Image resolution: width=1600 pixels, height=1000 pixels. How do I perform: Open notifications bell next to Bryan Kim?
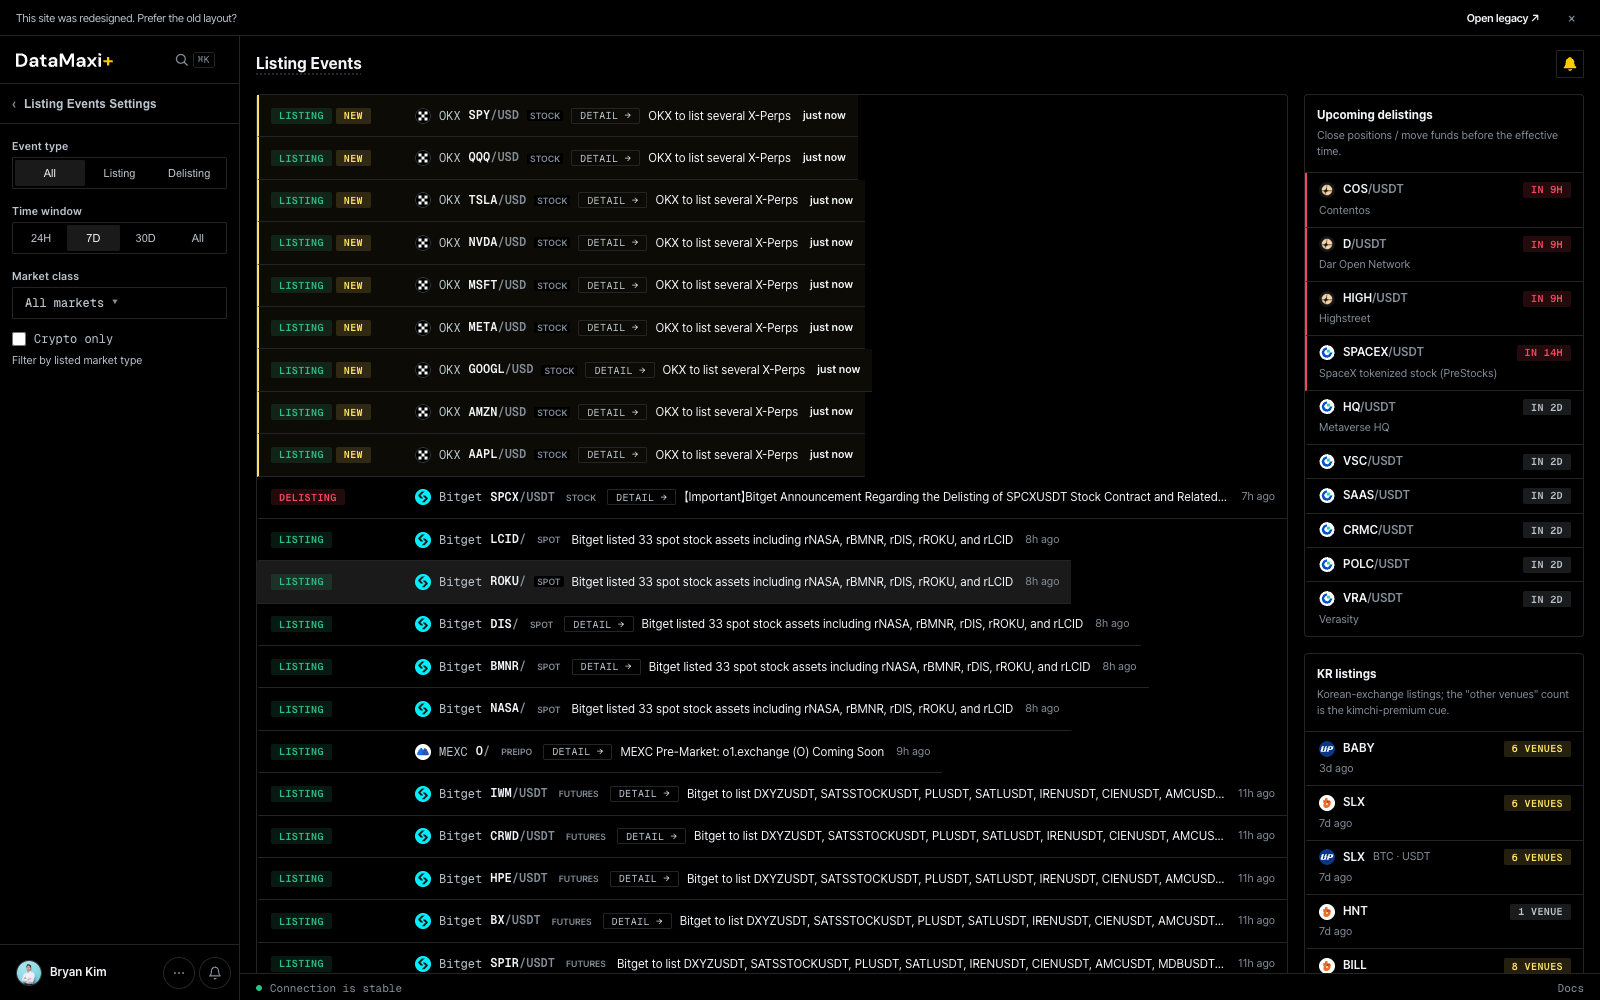[x=215, y=972]
